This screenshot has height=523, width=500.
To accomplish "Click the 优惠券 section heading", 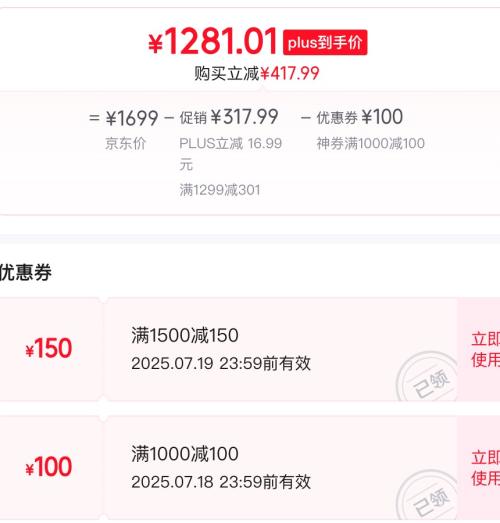I will tap(26, 272).
